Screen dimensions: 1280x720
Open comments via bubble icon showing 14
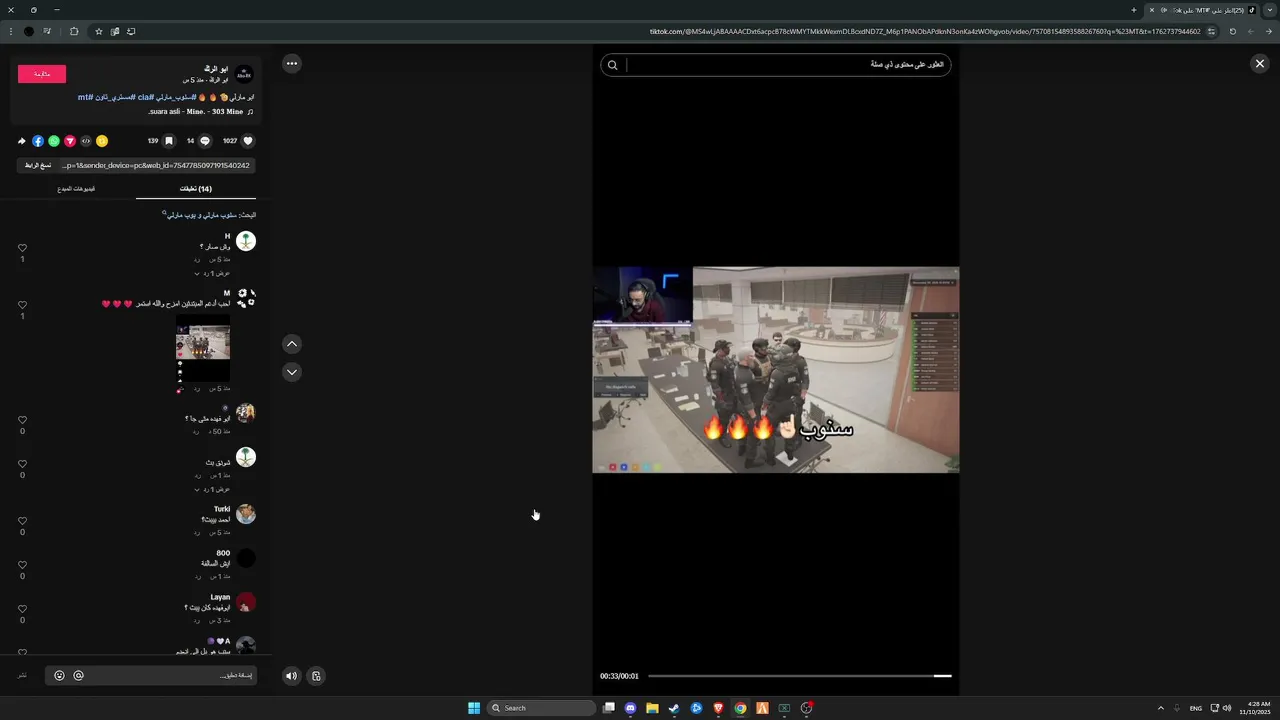[205, 141]
